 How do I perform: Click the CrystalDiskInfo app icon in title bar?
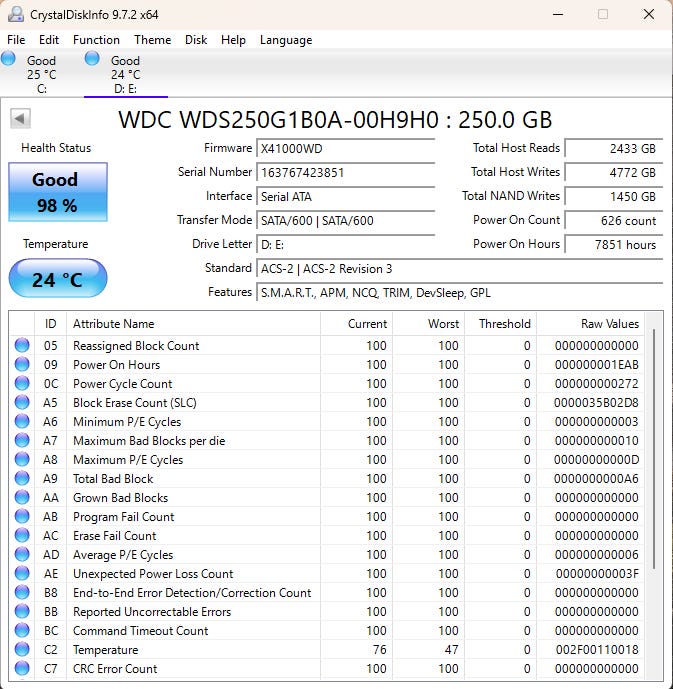[x=15, y=14]
